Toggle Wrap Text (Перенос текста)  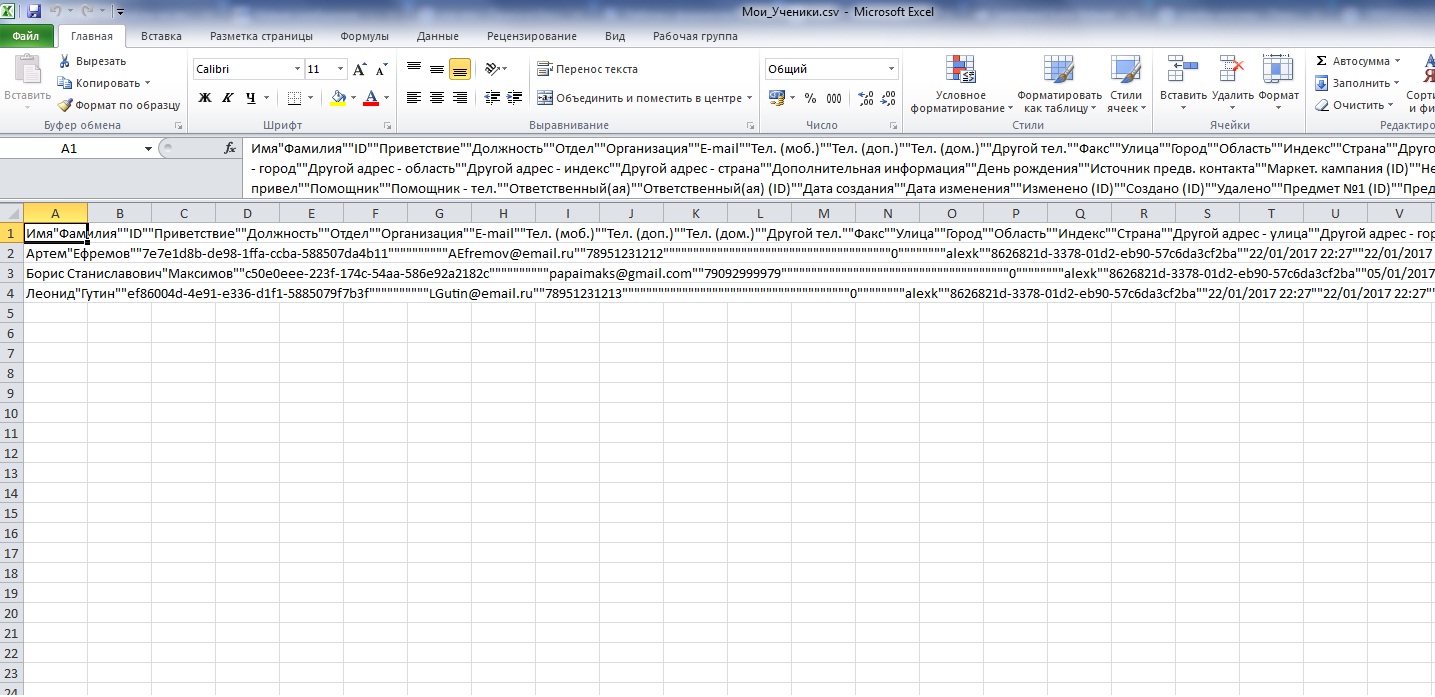pyautogui.click(x=587, y=69)
